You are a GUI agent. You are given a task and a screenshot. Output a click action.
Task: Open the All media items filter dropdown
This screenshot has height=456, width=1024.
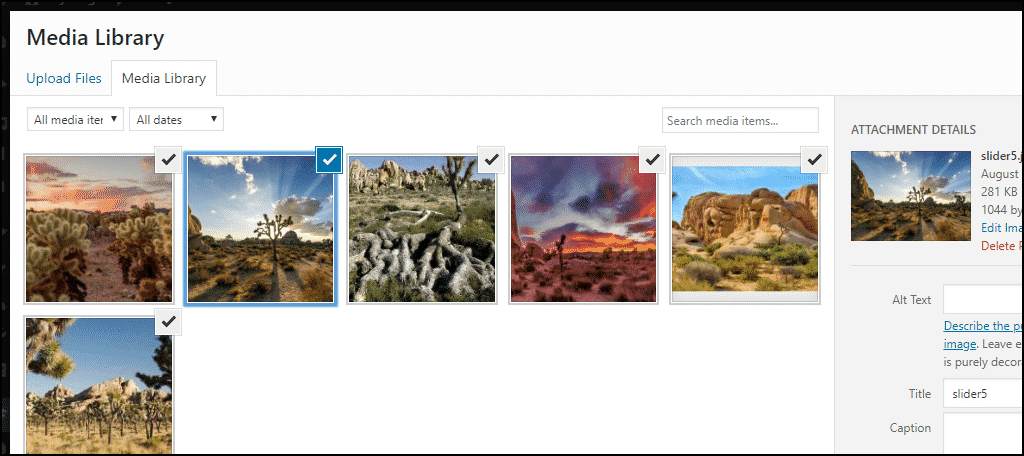(76, 120)
